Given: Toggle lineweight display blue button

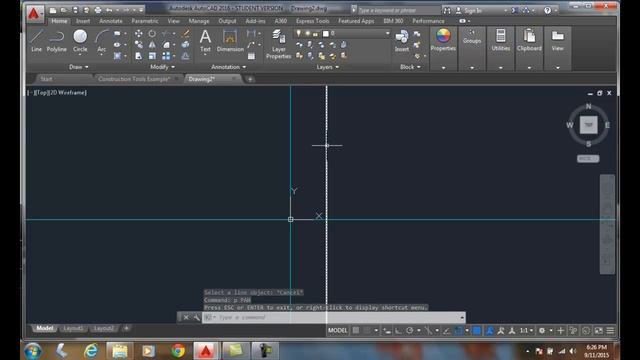Looking at the screenshot, I should point(476,331).
